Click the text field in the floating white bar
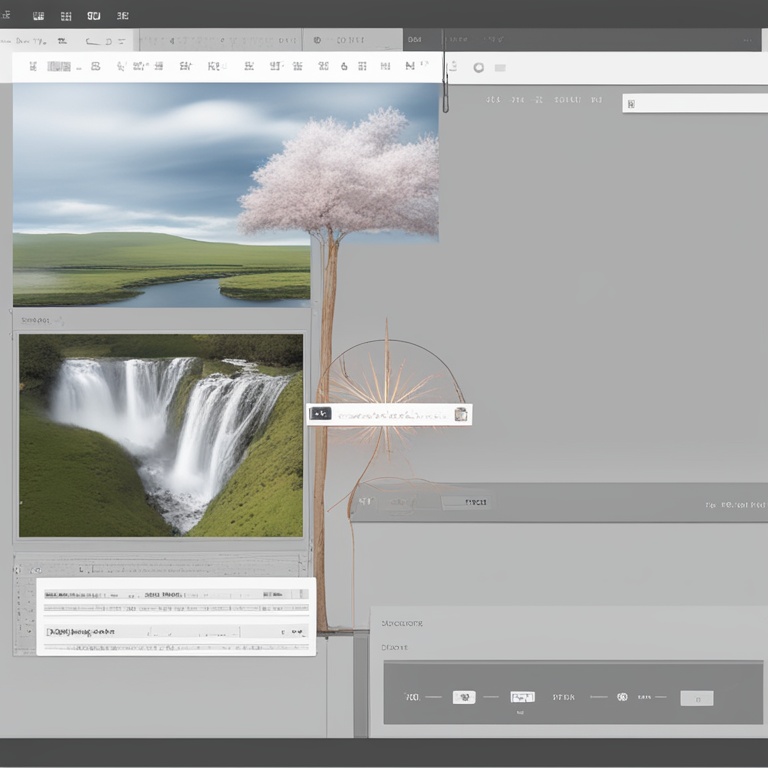Image resolution: width=768 pixels, height=768 pixels. (392, 415)
